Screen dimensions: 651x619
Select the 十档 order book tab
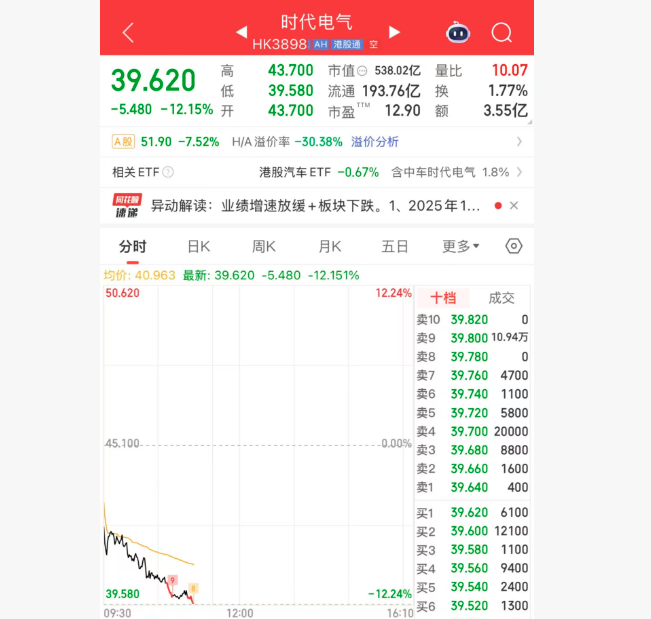tap(443, 298)
